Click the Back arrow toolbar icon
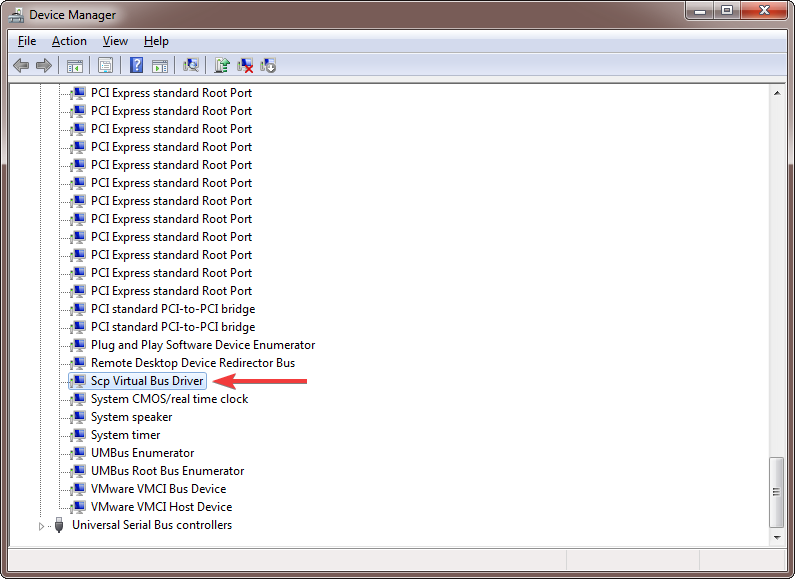 (21, 65)
